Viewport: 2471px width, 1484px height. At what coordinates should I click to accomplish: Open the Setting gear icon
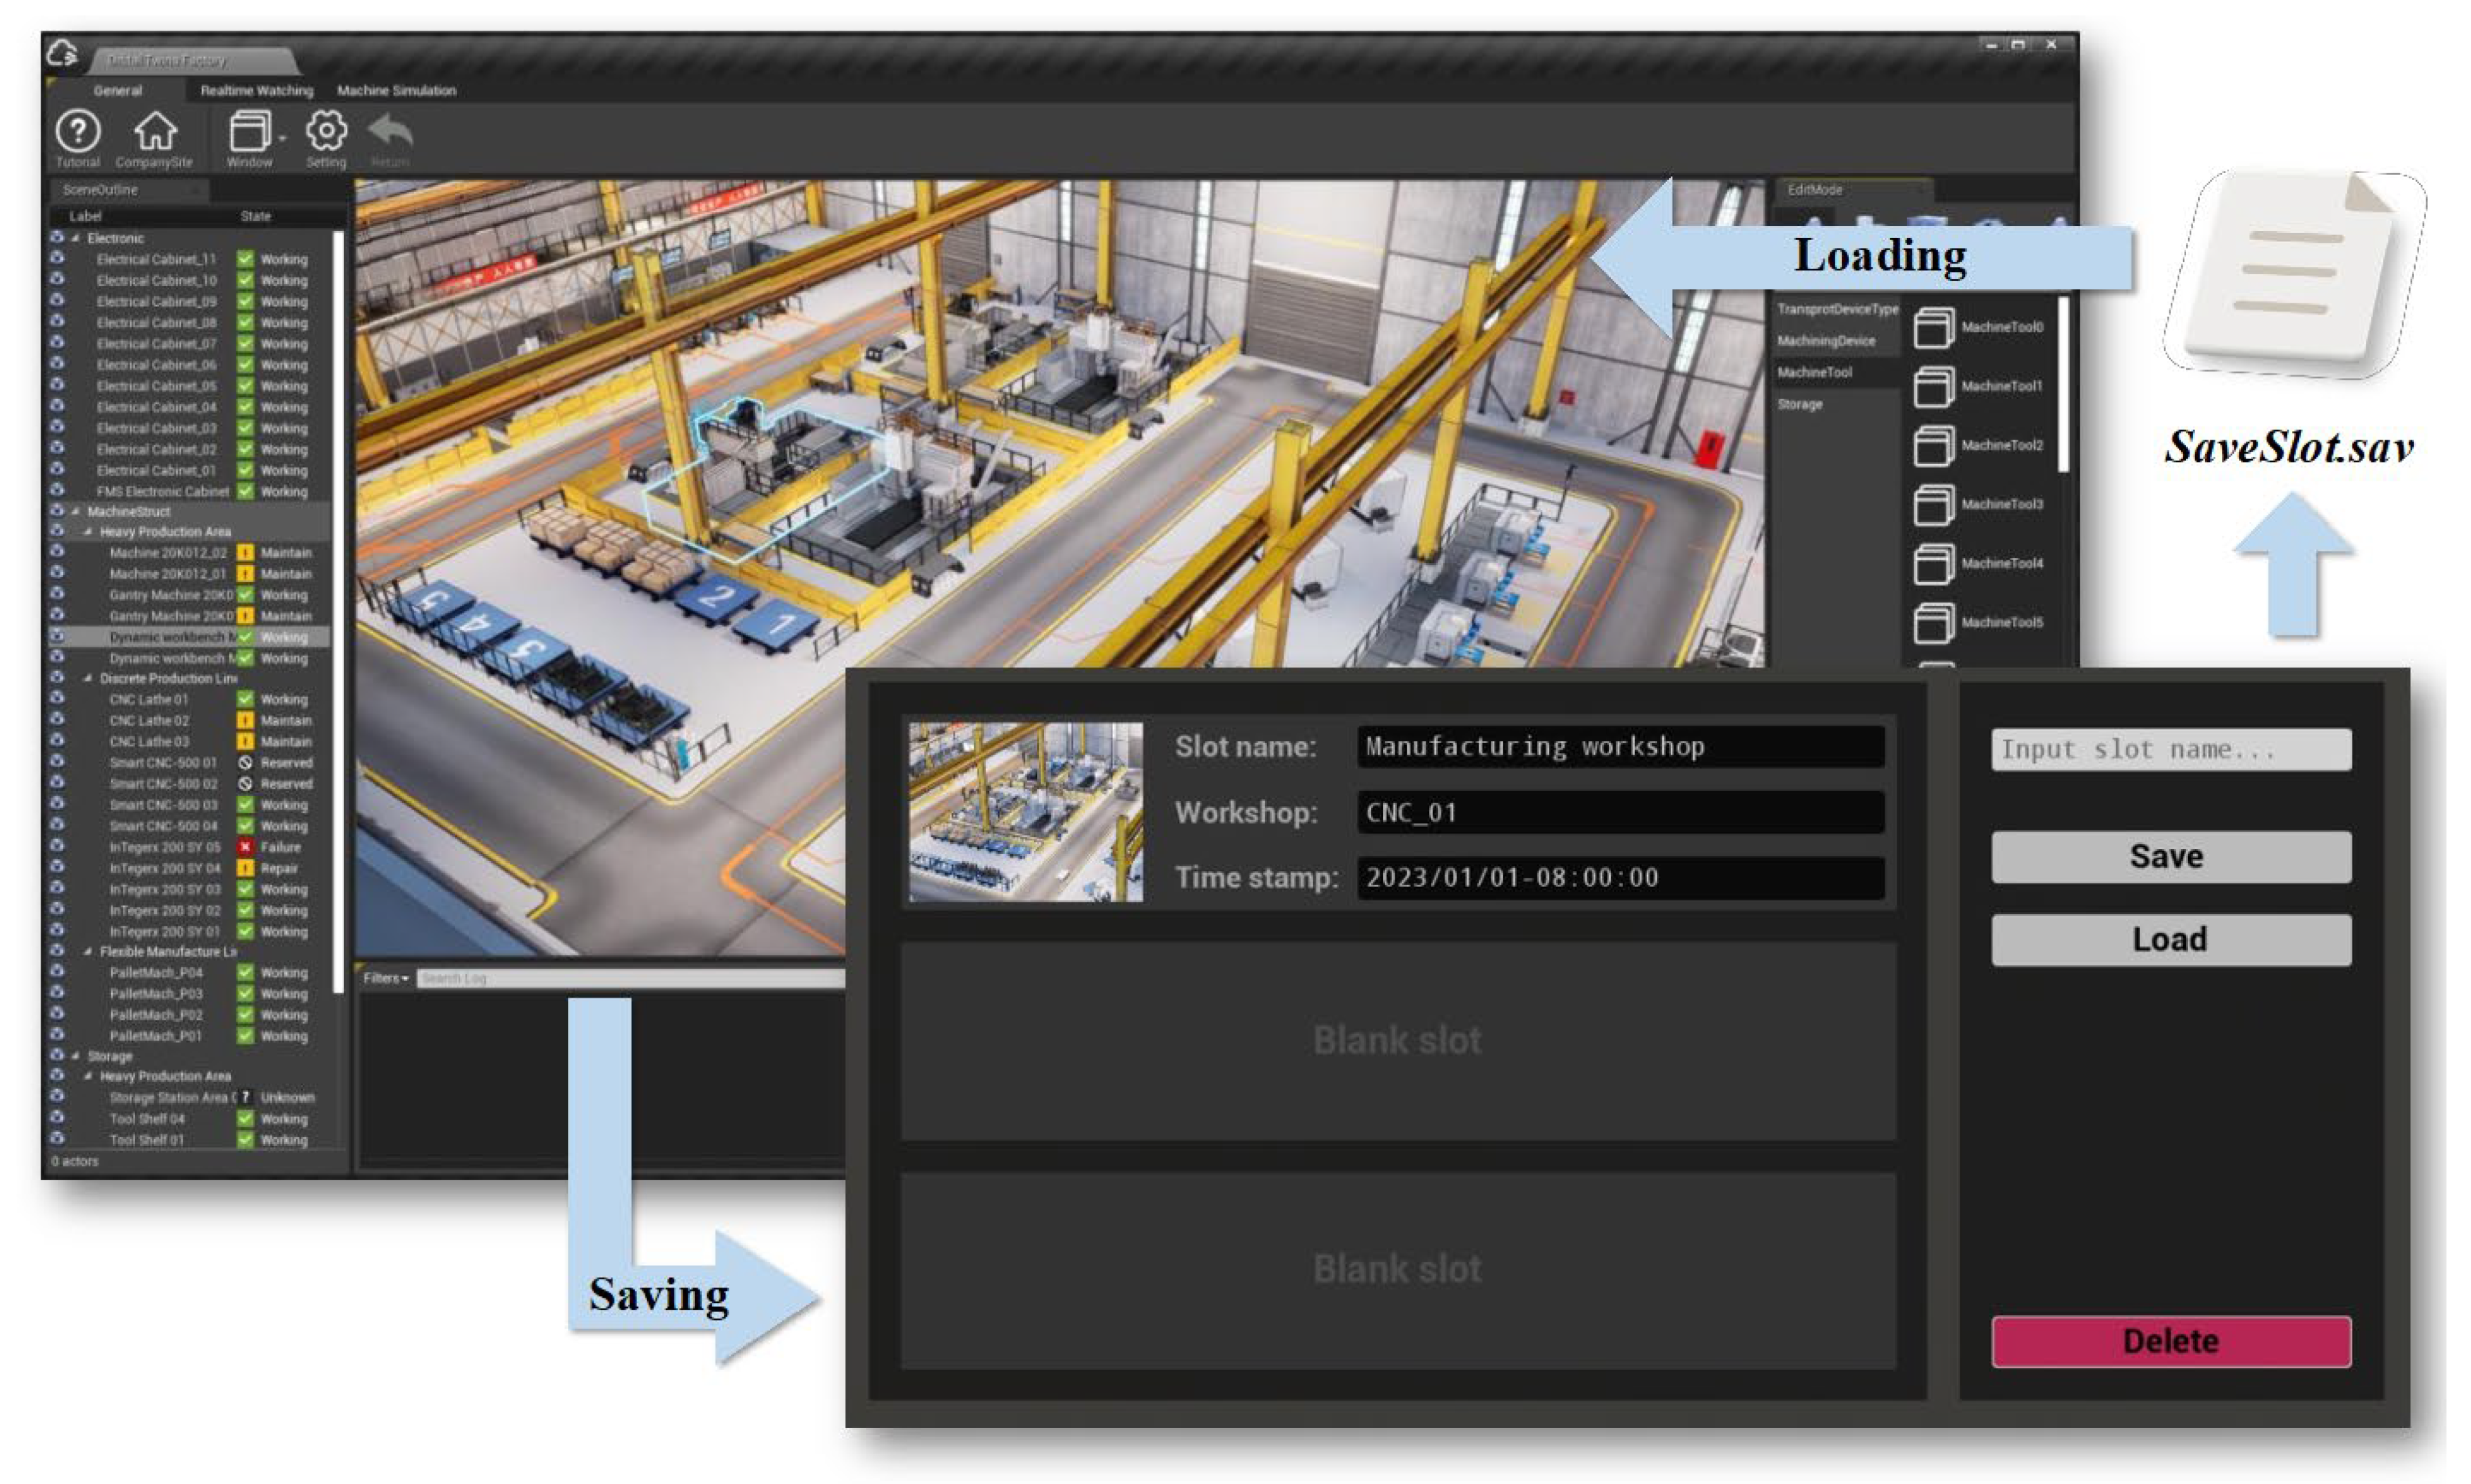326,131
